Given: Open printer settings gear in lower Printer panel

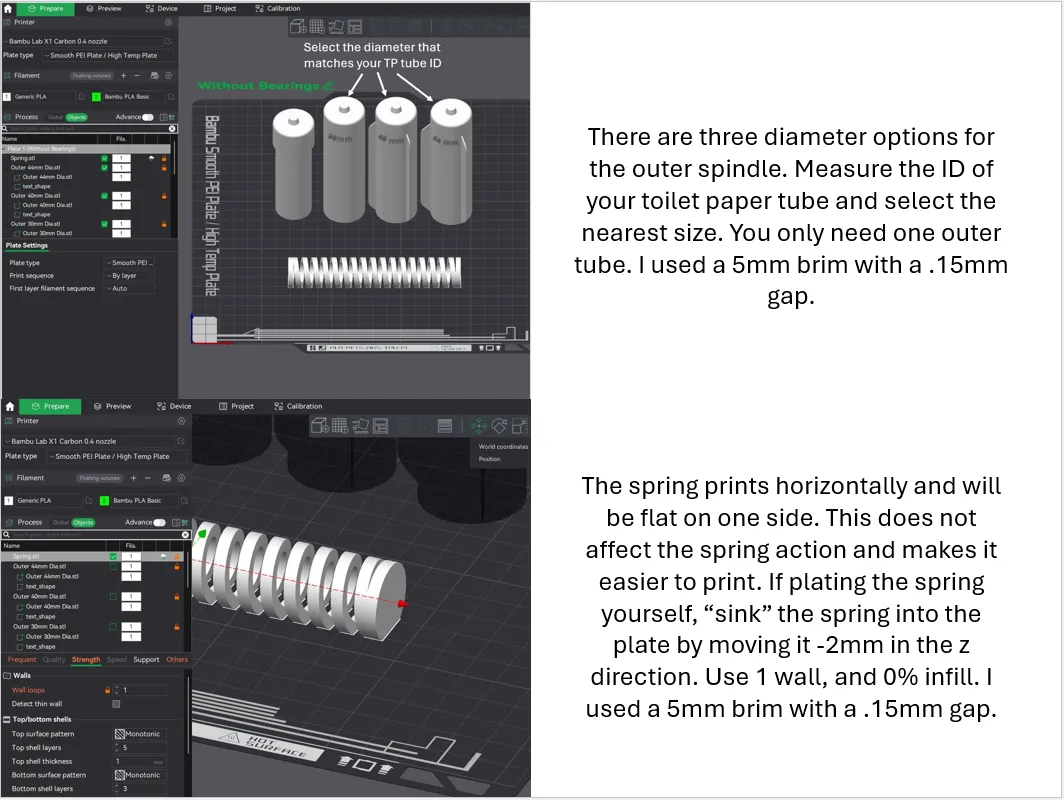Looking at the screenshot, I should coord(181,421).
